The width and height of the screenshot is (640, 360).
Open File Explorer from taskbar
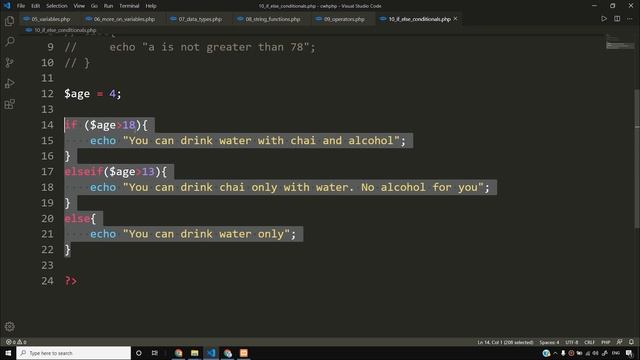pos(195,353)
